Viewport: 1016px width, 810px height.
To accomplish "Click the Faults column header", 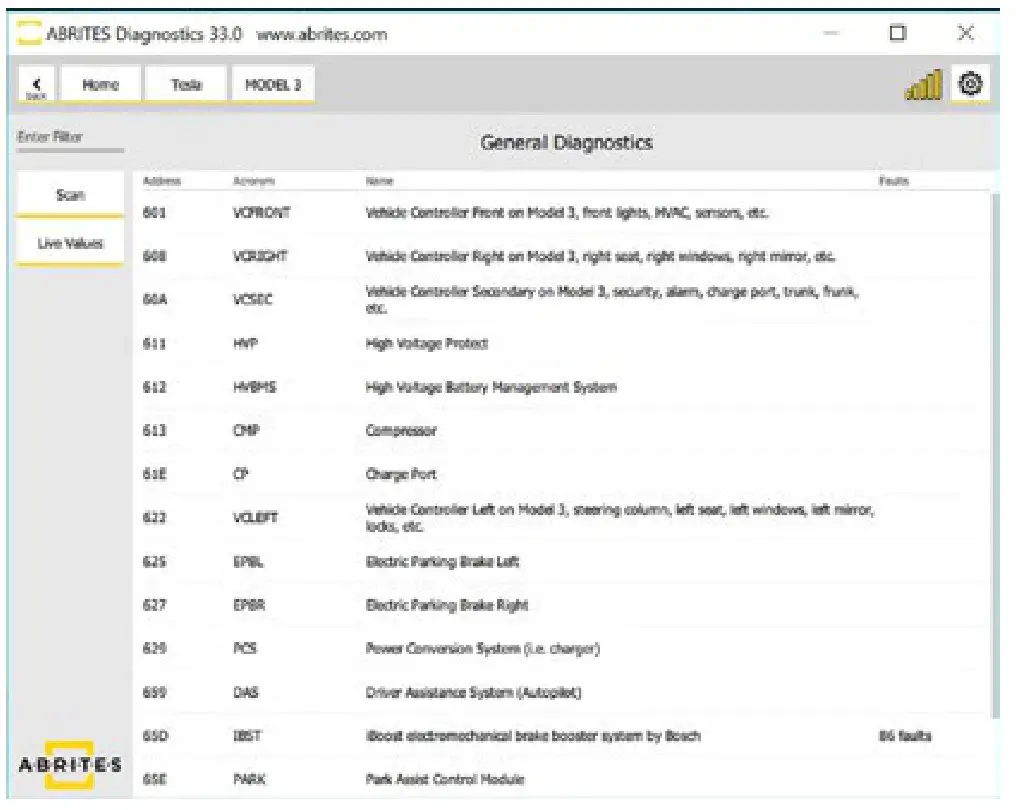I will (x=894, y=181).
